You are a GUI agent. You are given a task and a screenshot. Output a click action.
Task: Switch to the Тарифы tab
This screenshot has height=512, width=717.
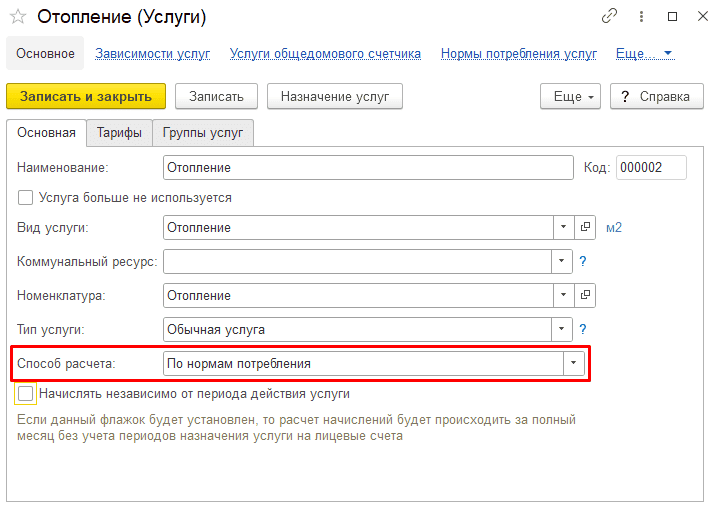[119, 133]
